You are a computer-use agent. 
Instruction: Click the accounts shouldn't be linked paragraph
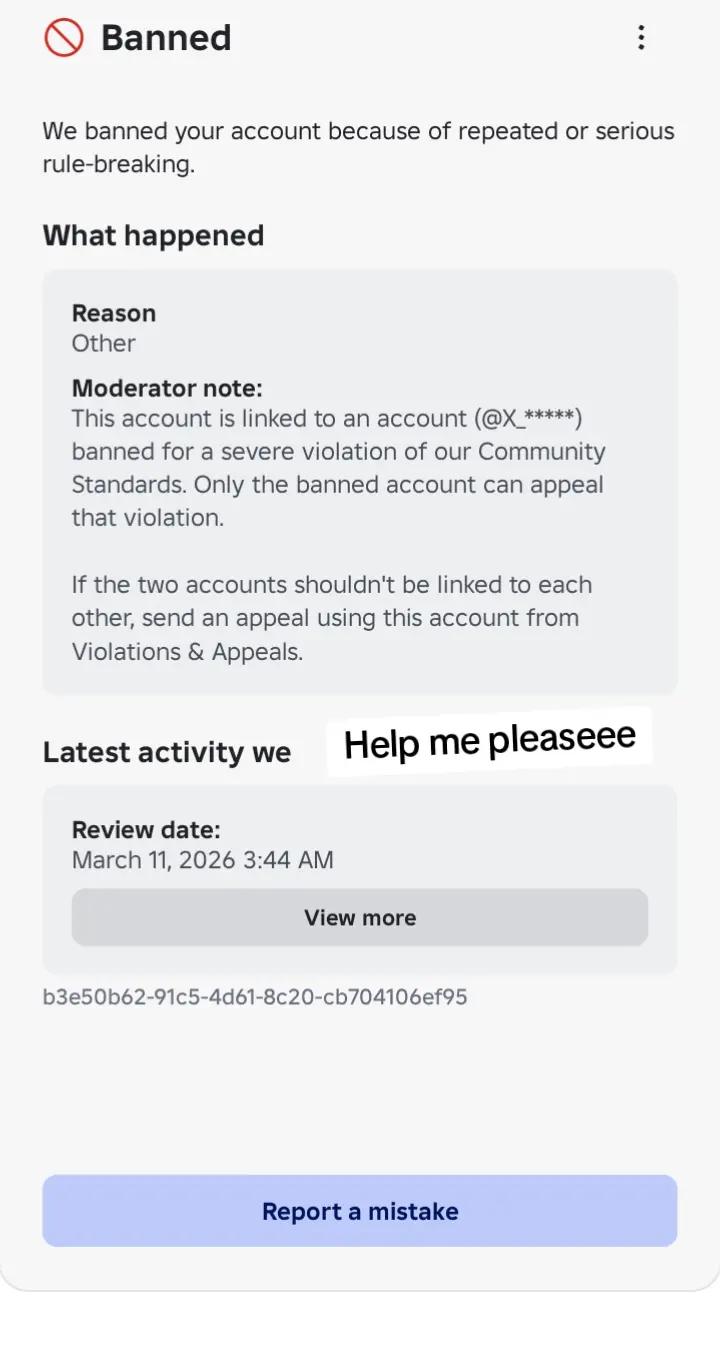point(332,618)
